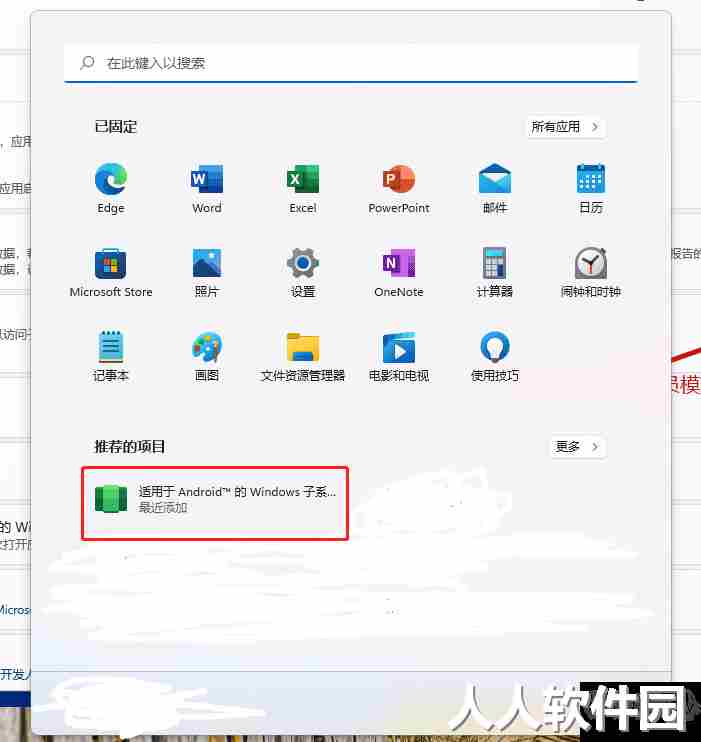
Task: Open the Edge browser
Action: [111, 188]
